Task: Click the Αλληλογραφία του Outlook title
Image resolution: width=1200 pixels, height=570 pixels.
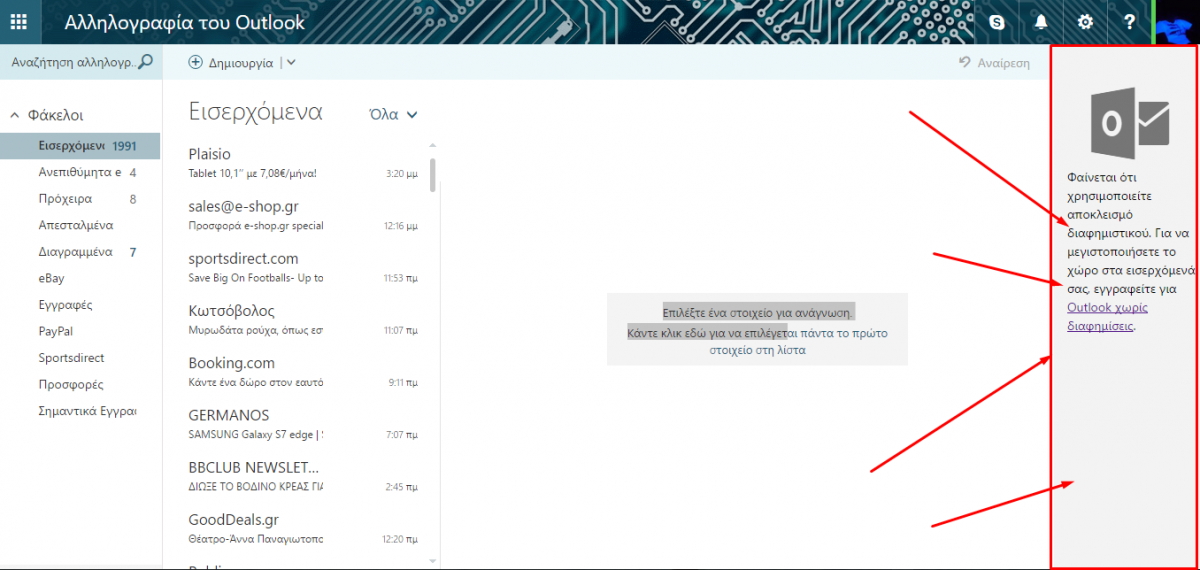Action: tap(185, 22)
